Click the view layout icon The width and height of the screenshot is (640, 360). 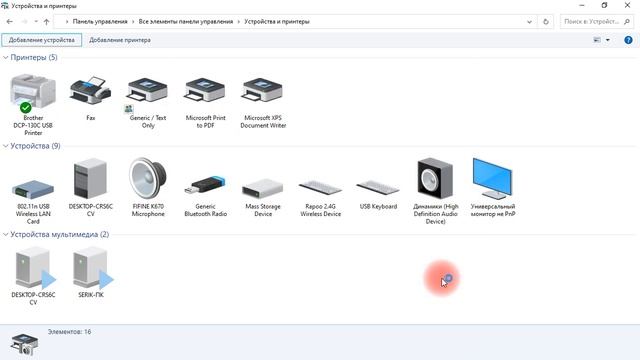point(597,40)
